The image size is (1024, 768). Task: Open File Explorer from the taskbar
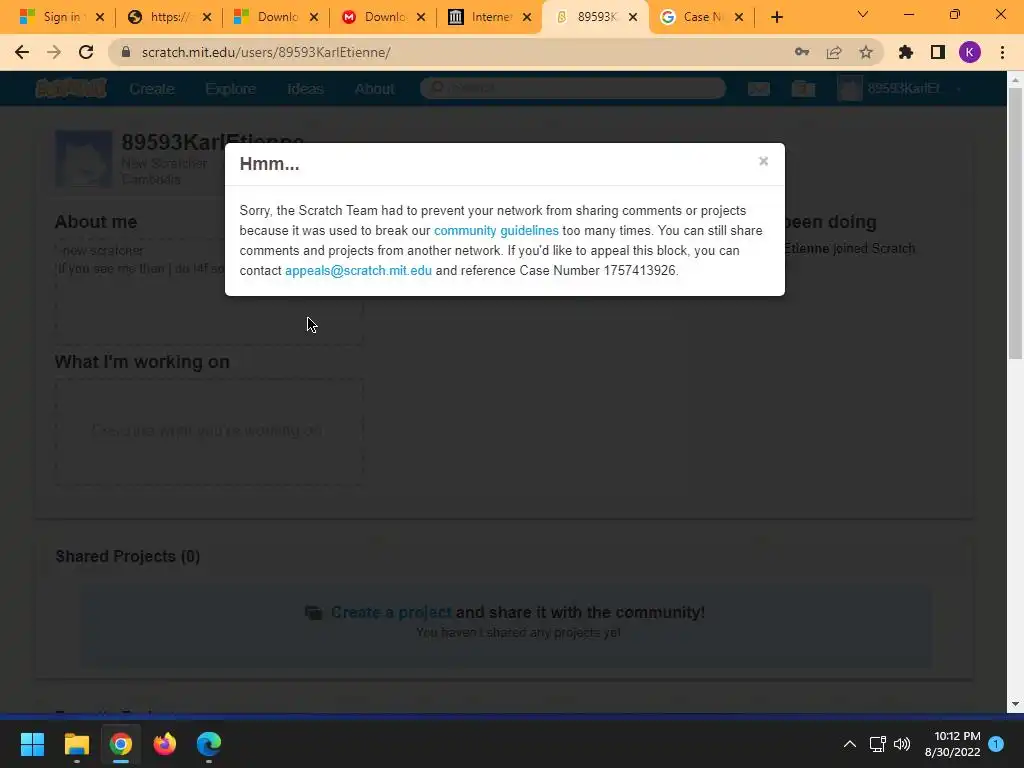[x=76, y=744]
